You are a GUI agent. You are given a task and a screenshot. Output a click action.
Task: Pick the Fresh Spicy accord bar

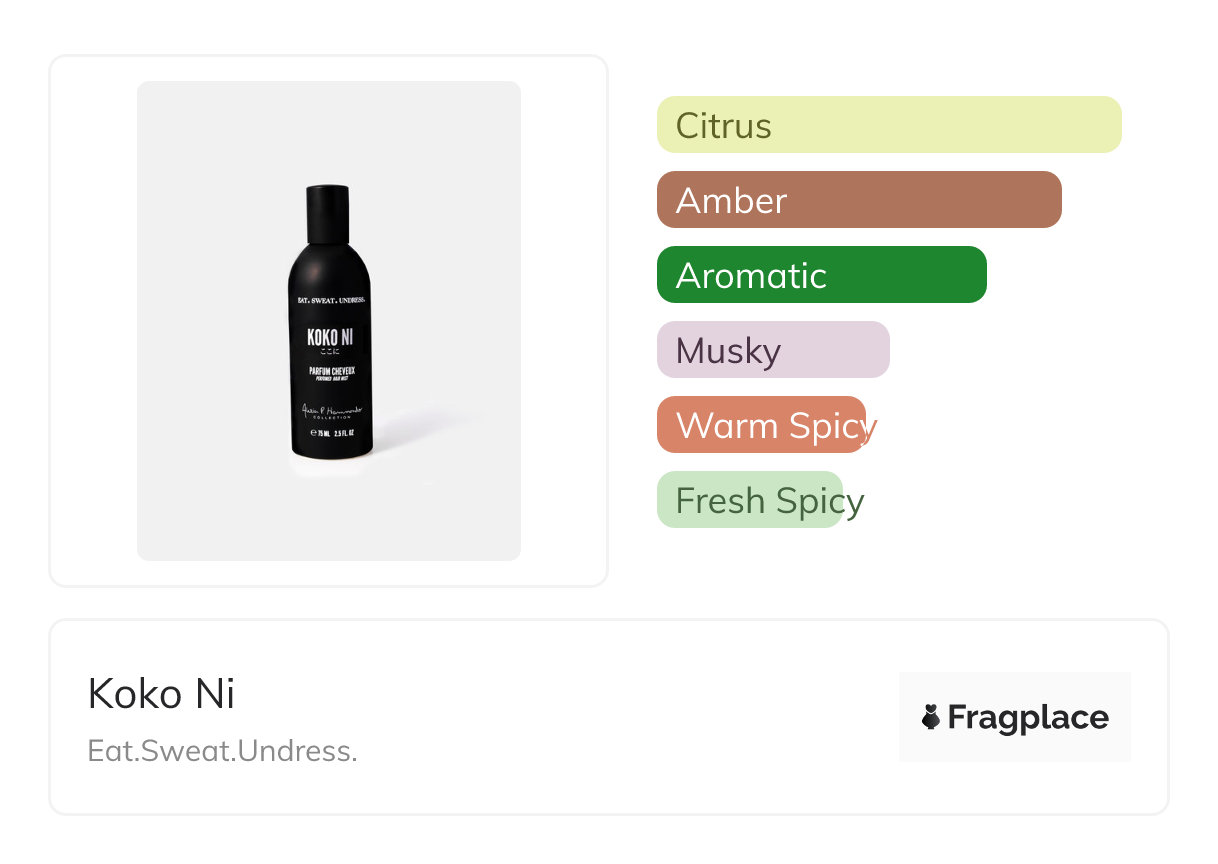click(x=750, y=500)
